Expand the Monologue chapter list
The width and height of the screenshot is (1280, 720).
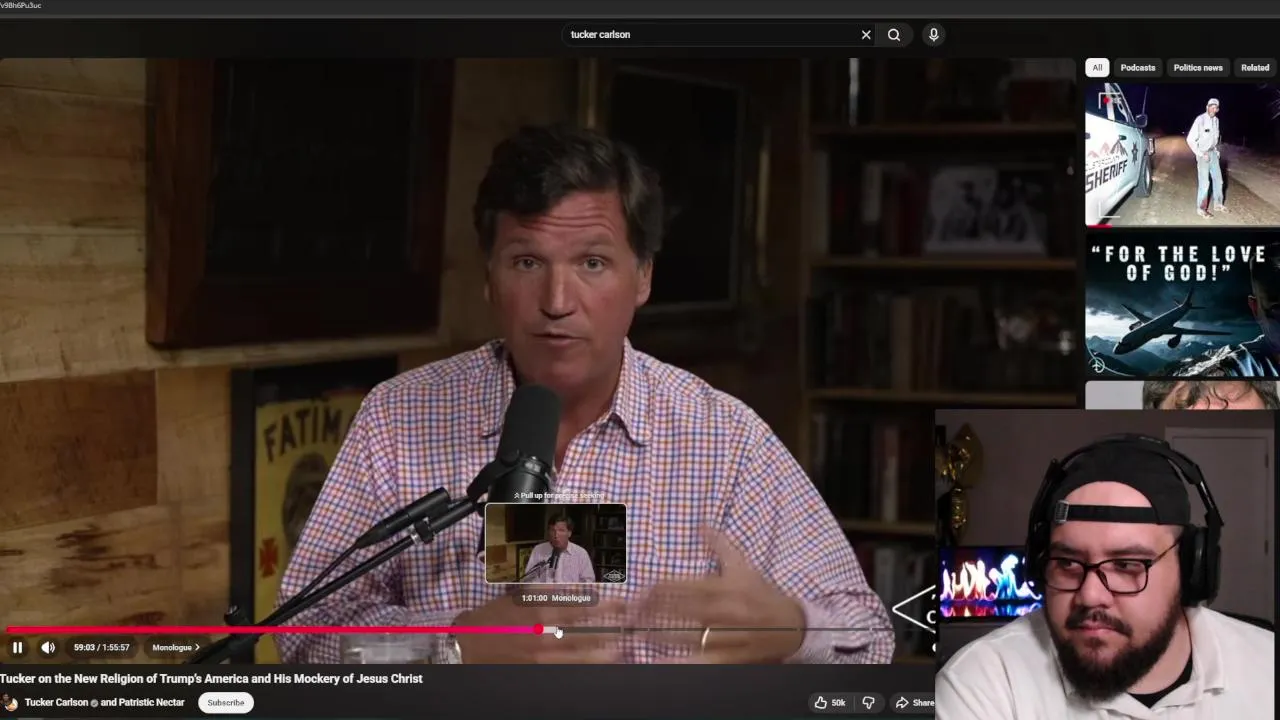(x=176, y=647)
